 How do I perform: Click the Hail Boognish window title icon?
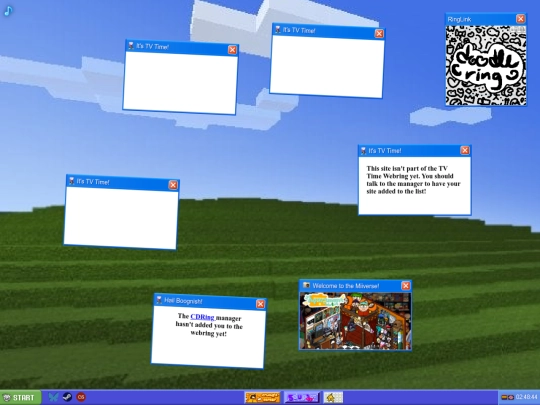click(x=159, y=300)
